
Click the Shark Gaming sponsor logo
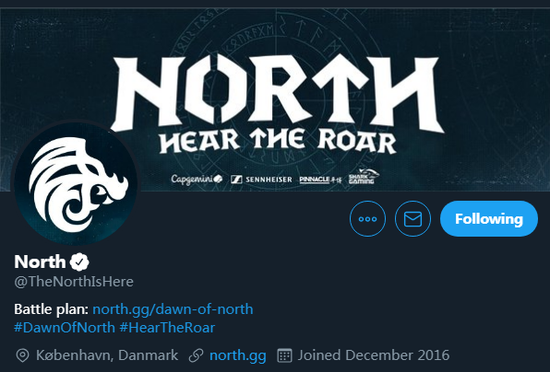click(x=364, y=176)
